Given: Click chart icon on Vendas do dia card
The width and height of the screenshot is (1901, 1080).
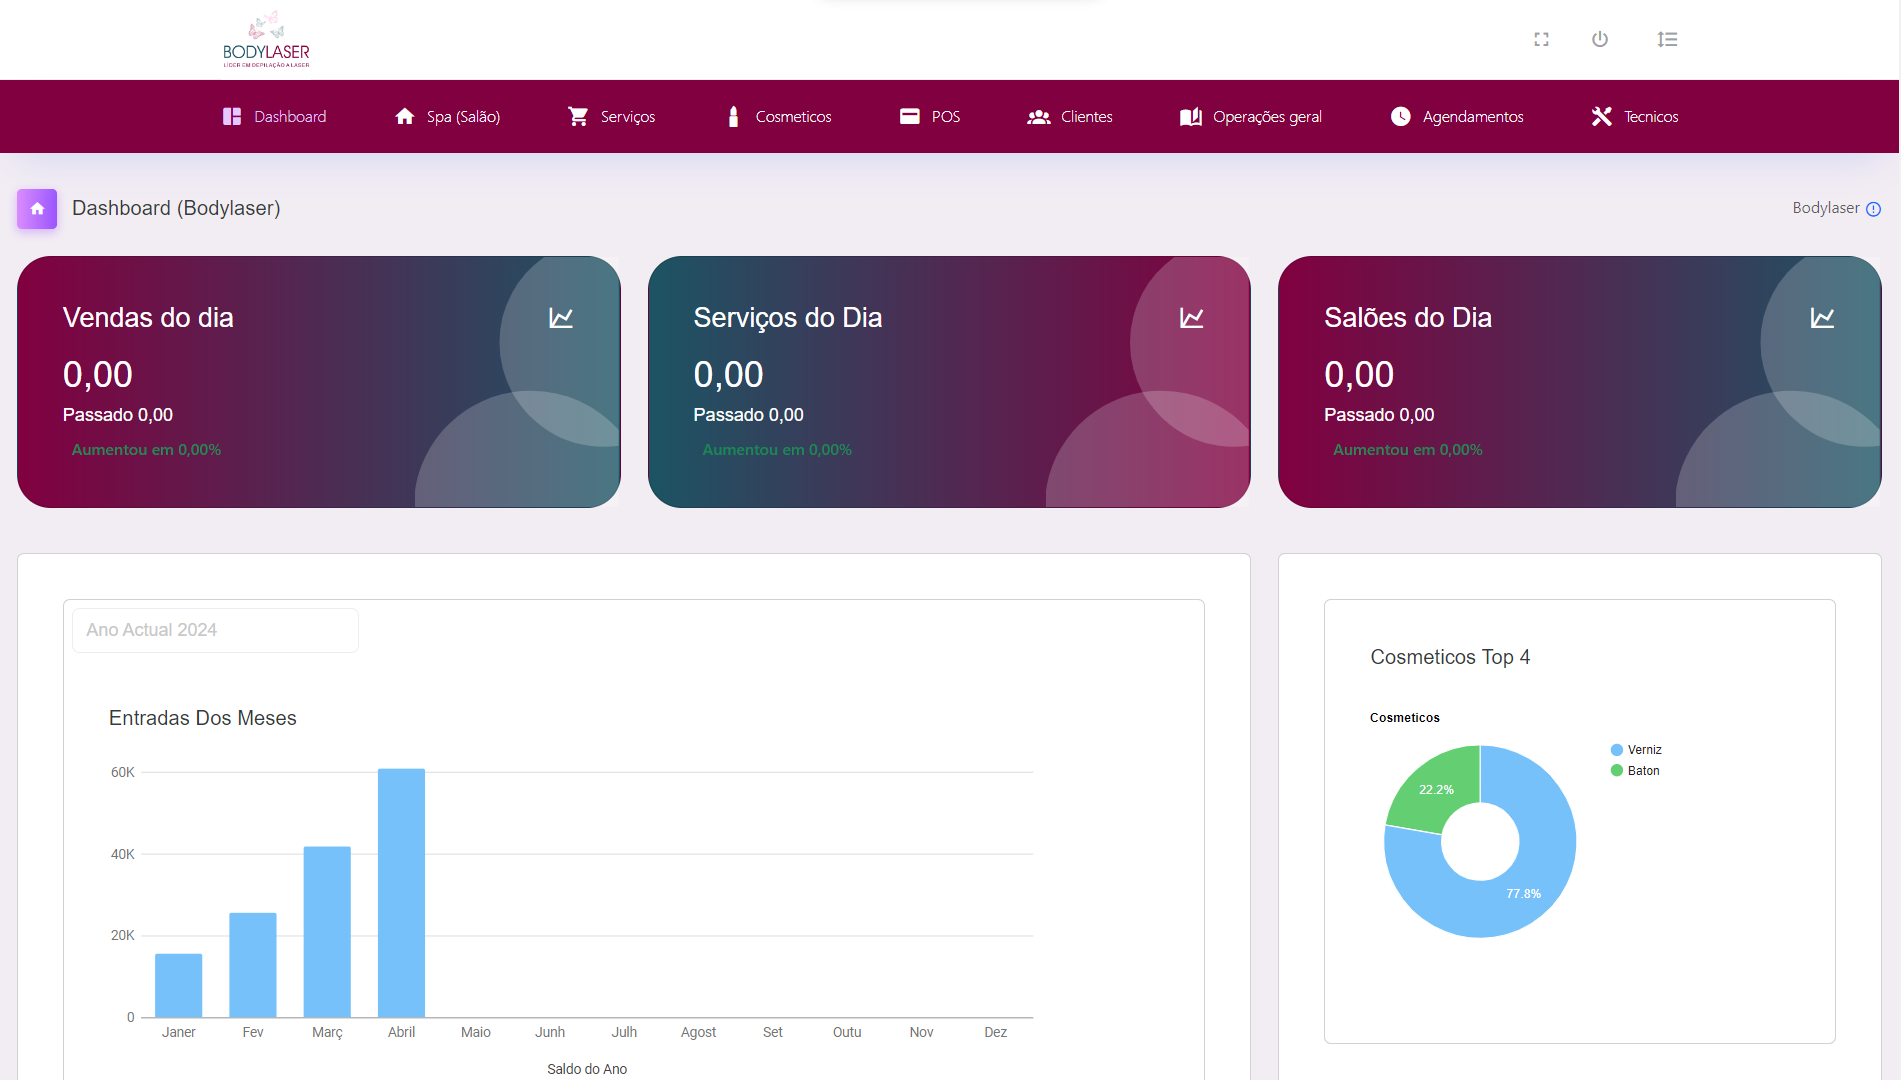Looking at the screenshot, I should pos(561,318).
